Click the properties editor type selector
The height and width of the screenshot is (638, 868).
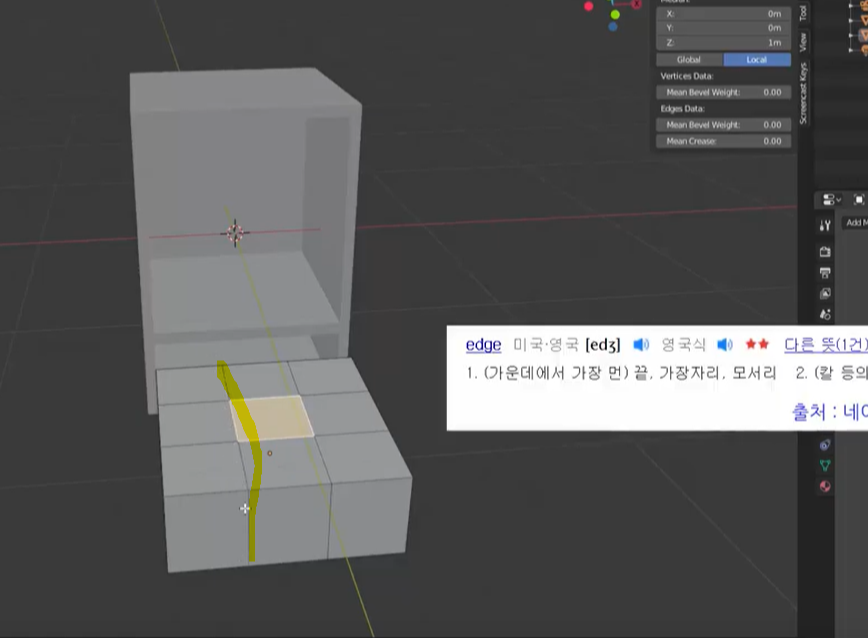831,199
